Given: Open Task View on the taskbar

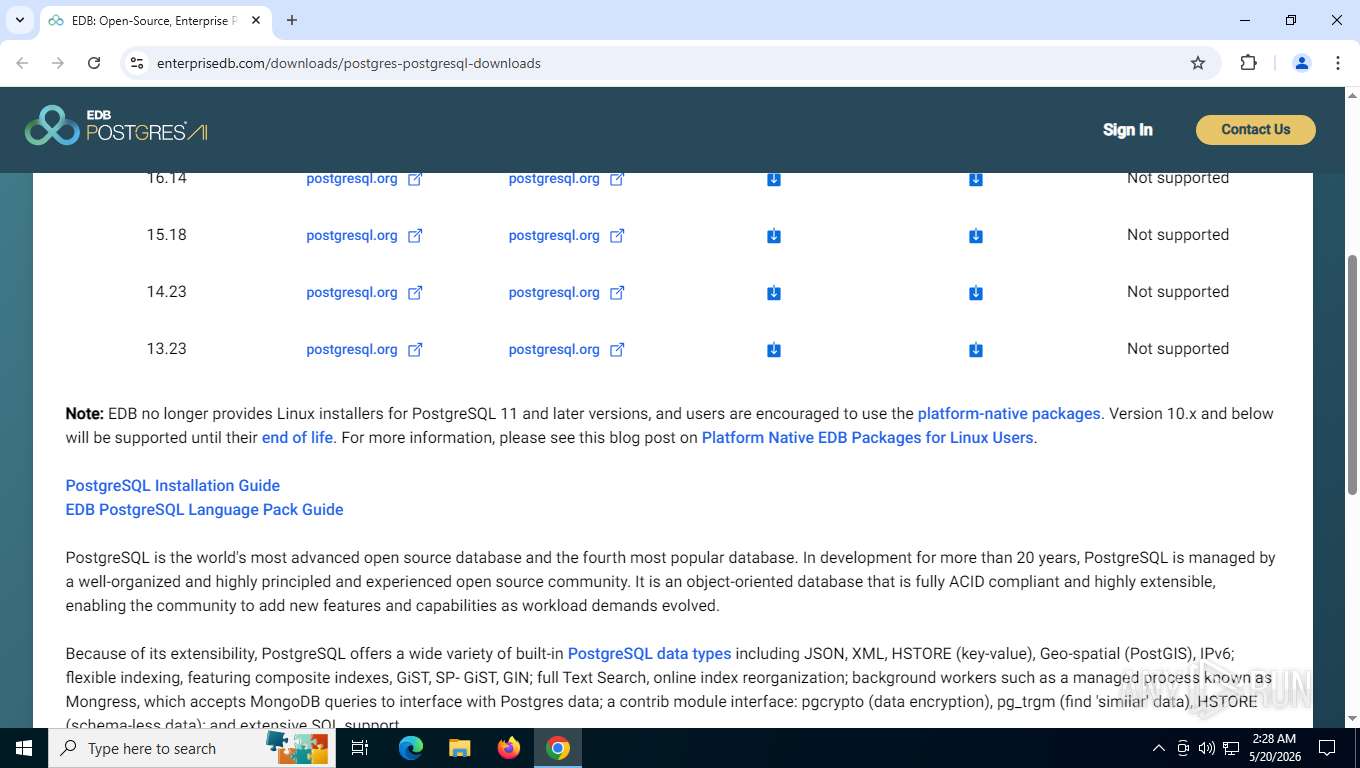Looking at the screenshot, I should click(360, 748).
